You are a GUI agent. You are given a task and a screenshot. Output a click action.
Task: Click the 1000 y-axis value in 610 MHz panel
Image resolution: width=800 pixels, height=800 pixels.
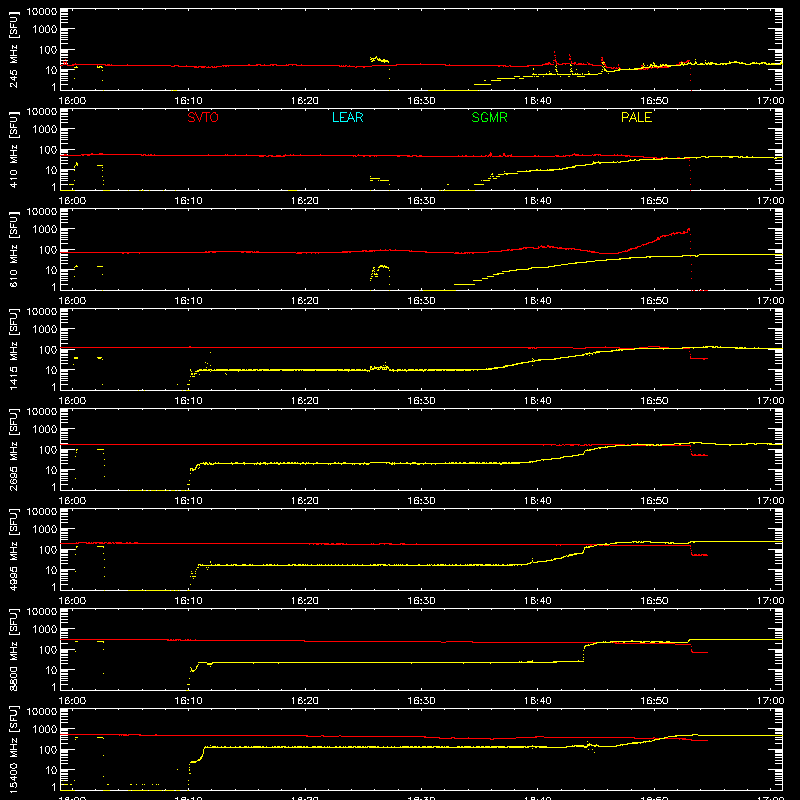[x=45, y=230]
